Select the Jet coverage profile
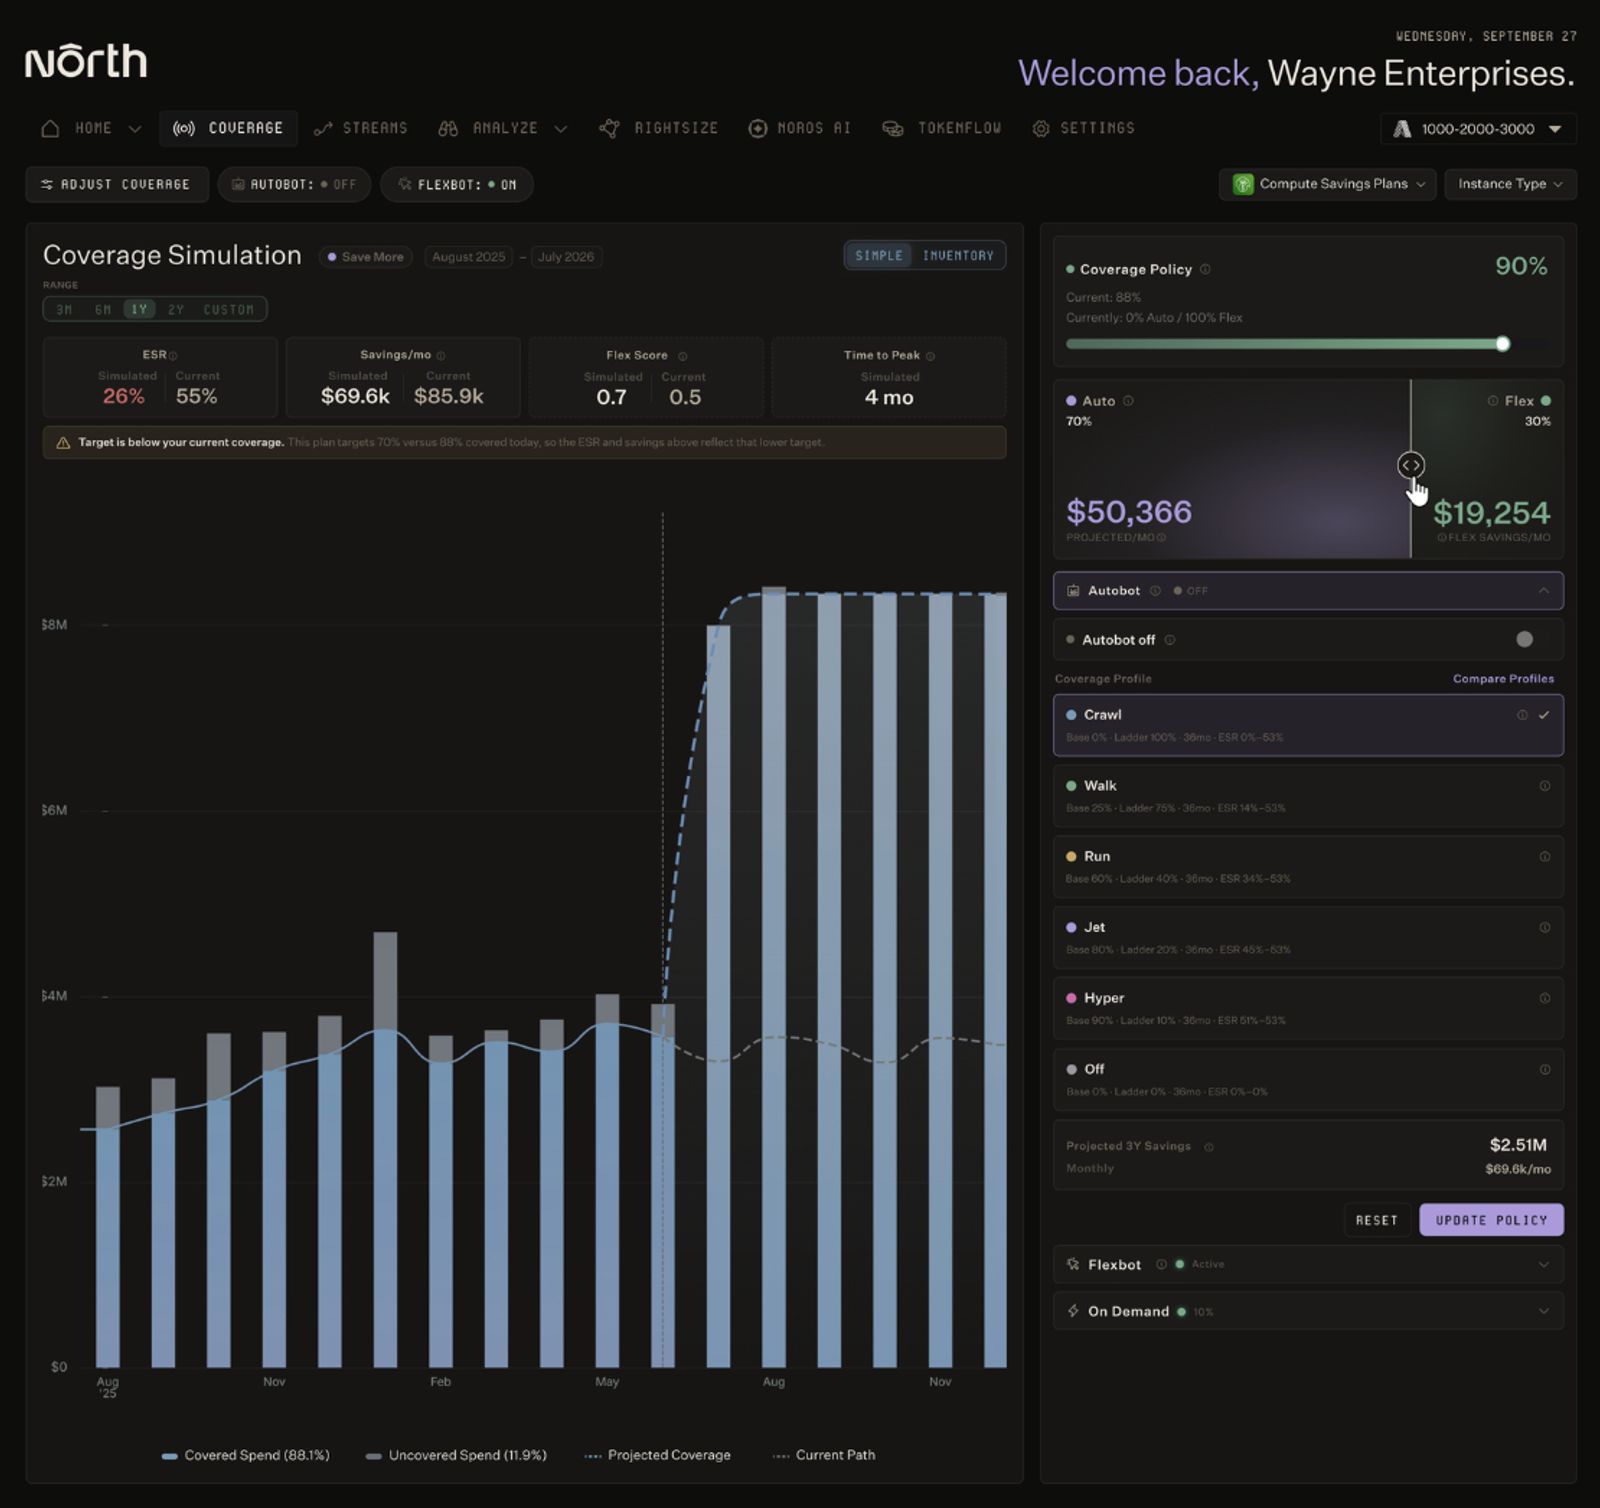This screenshot has width=1600, height=1508. coord(1308,938)
